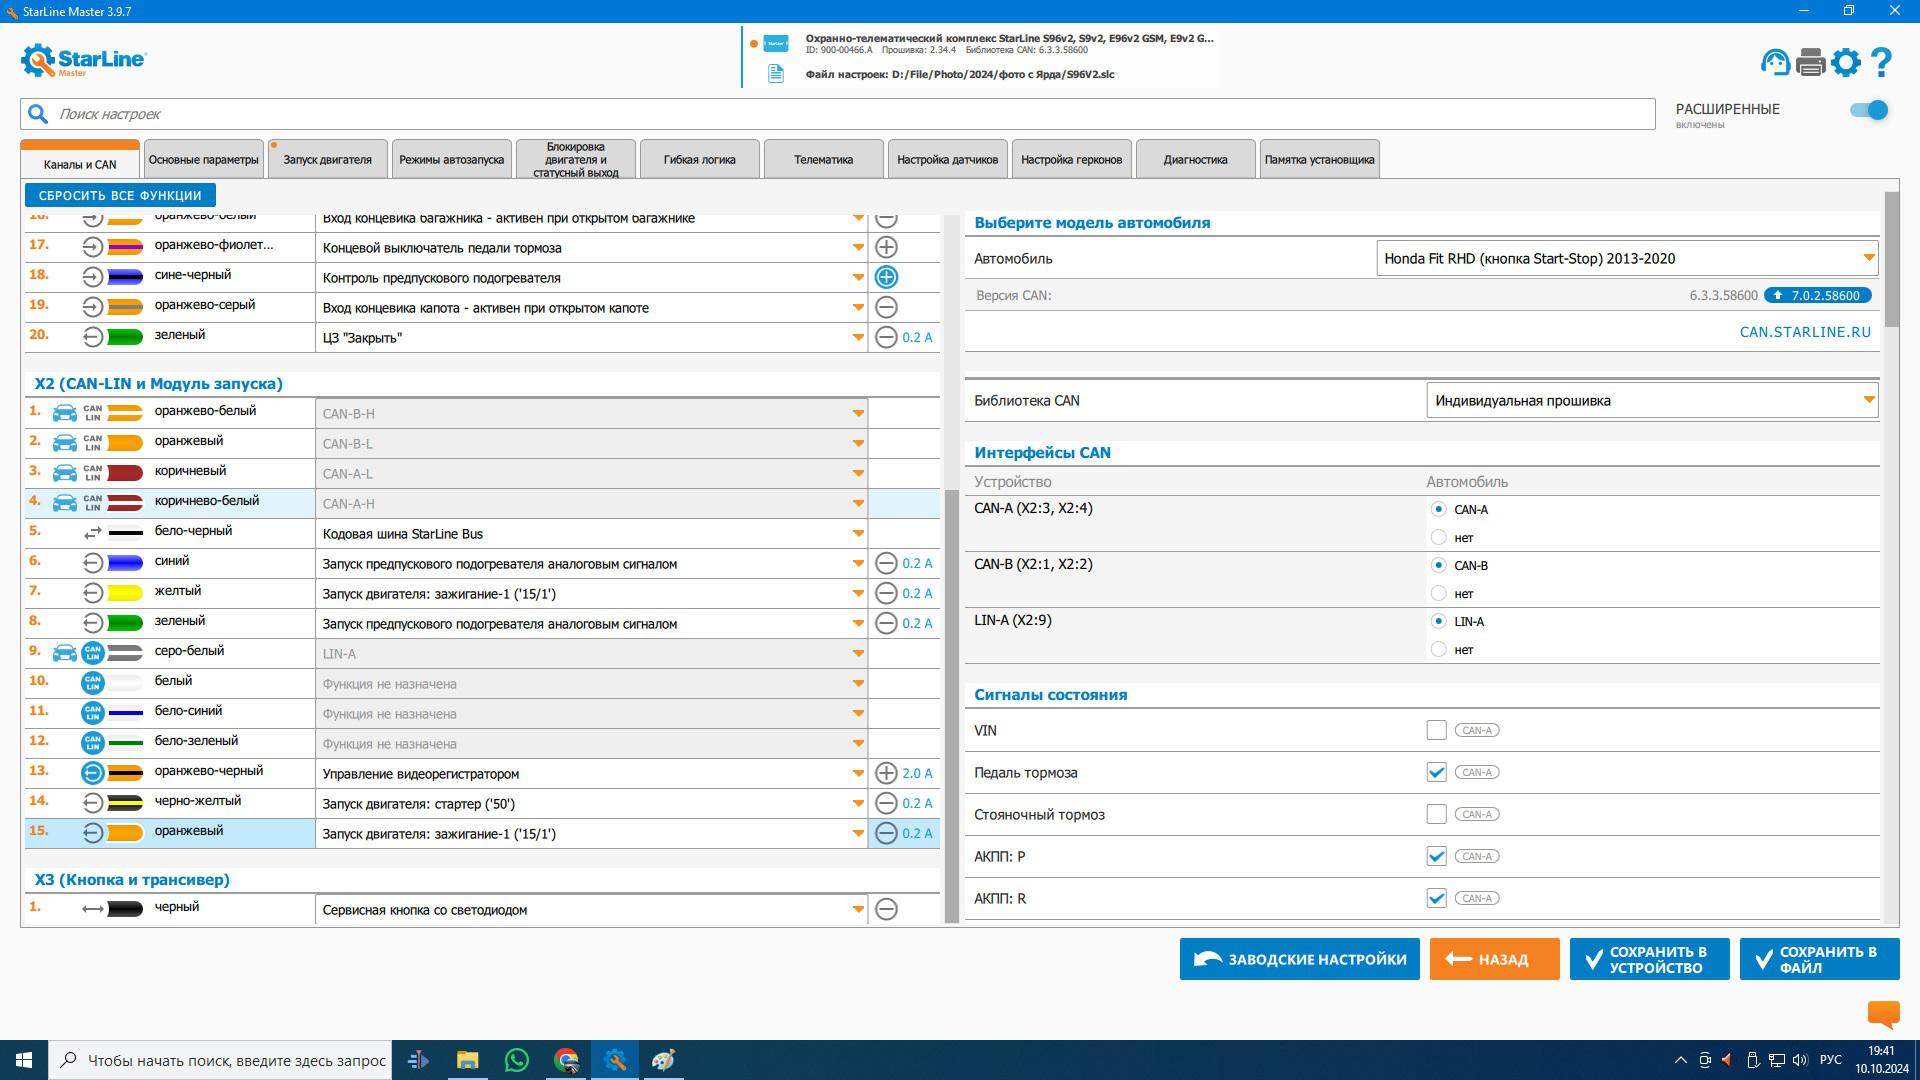Click polarity plus icon for Управление видеорегистратором row
This screenshot has width=1920, height=1080.
point(886,773)
